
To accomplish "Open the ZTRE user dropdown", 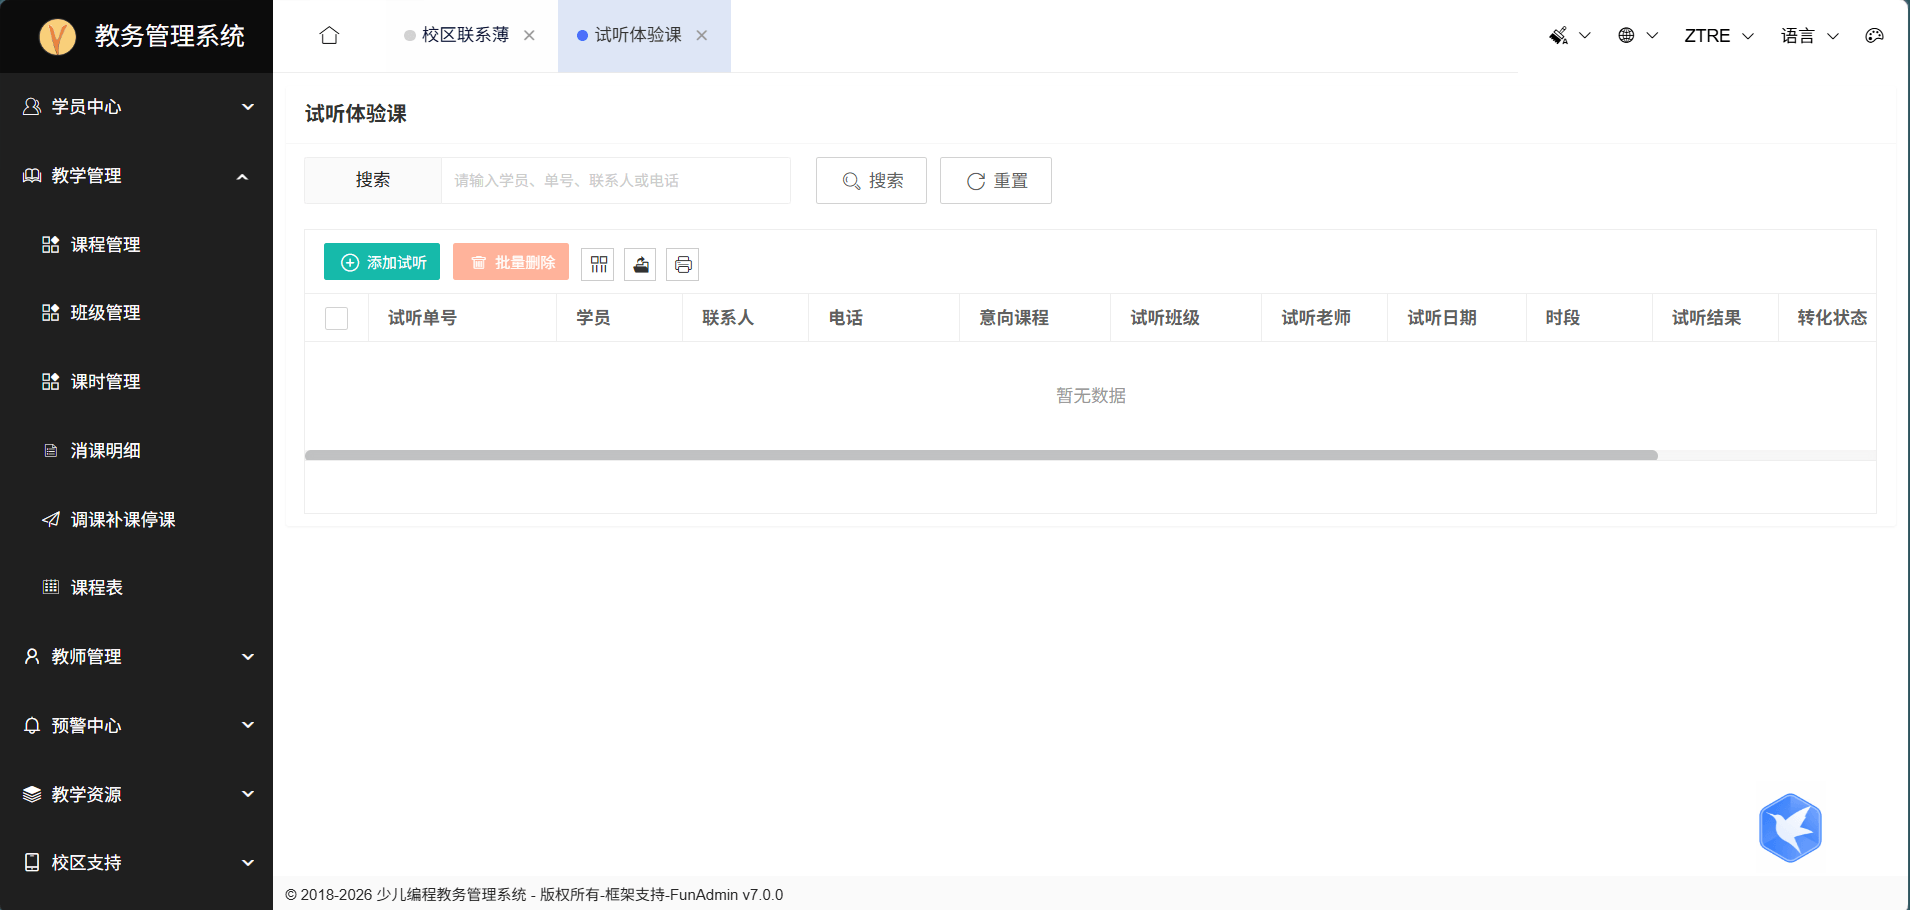I will pos(1718,36).
